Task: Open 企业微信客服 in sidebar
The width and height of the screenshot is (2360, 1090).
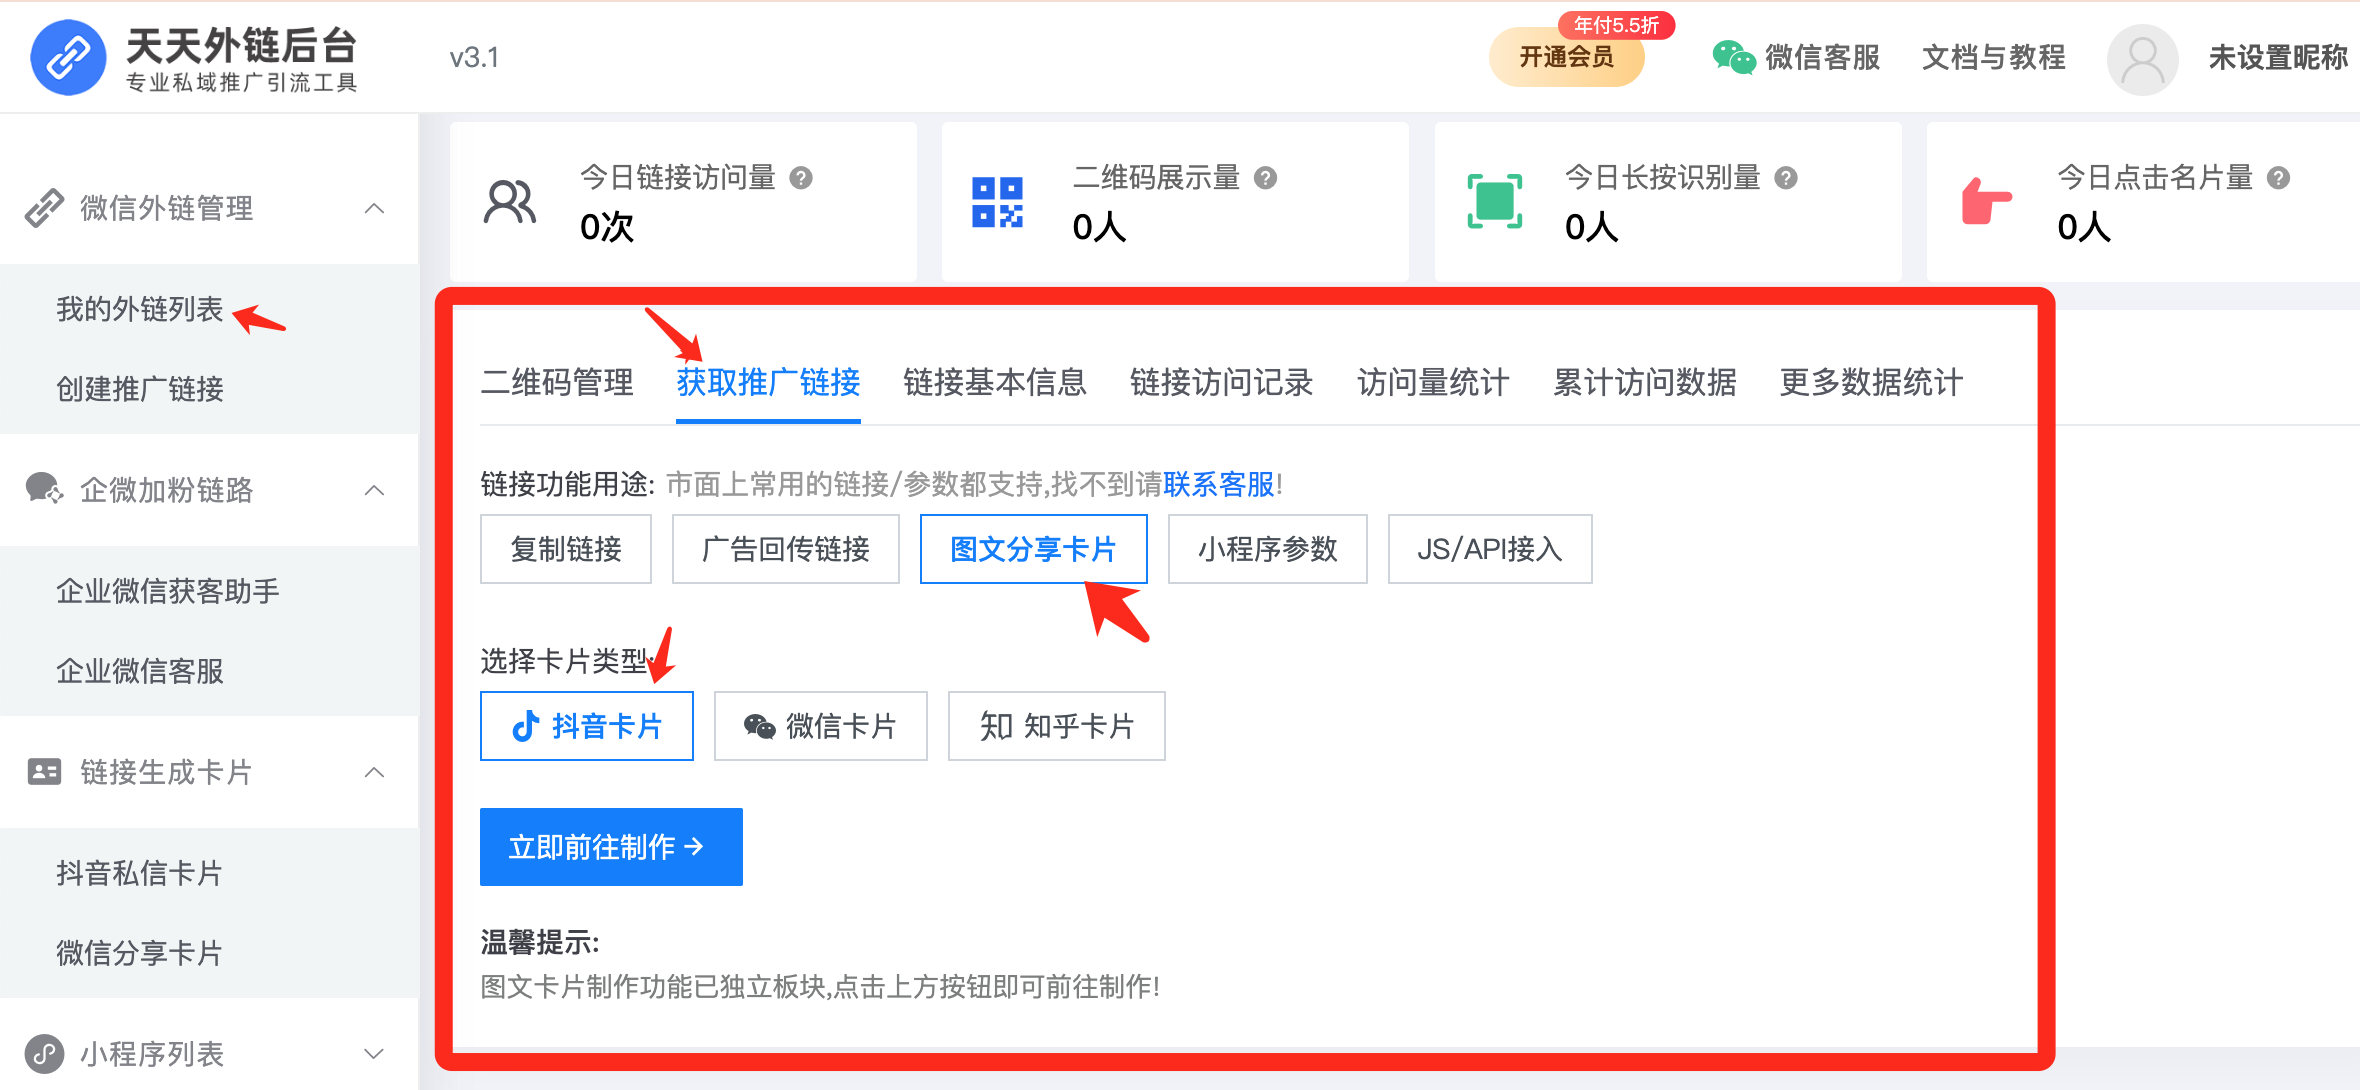Action: point(140,671)
